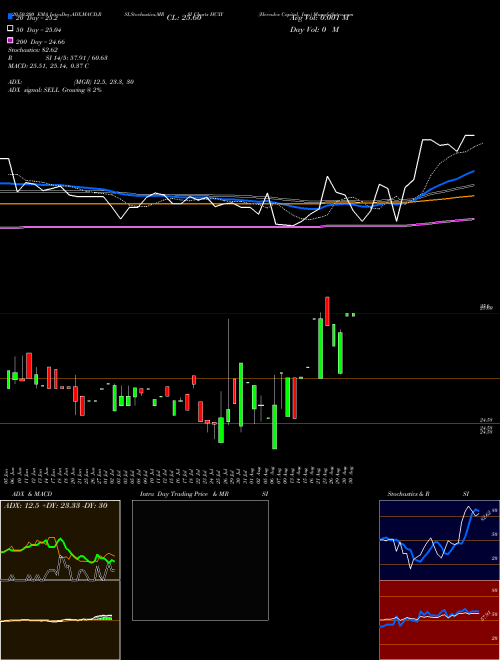500x660 pixels.
Task: Click the 'Avg Vol: 0.001 M' label
Action: [321, 18]
